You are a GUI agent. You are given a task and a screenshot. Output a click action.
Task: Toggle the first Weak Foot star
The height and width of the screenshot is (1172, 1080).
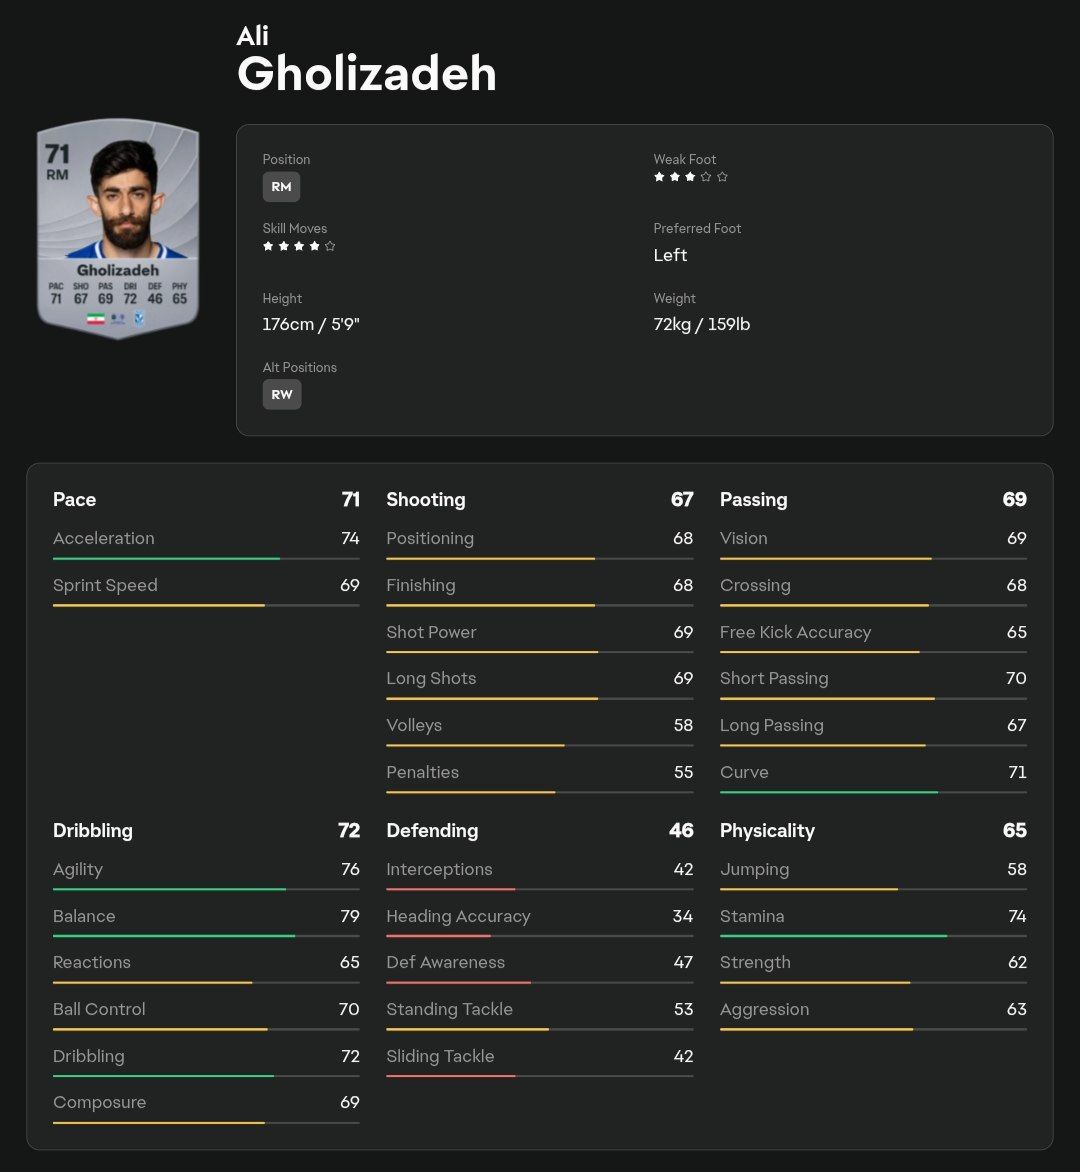tap(658, 176)
